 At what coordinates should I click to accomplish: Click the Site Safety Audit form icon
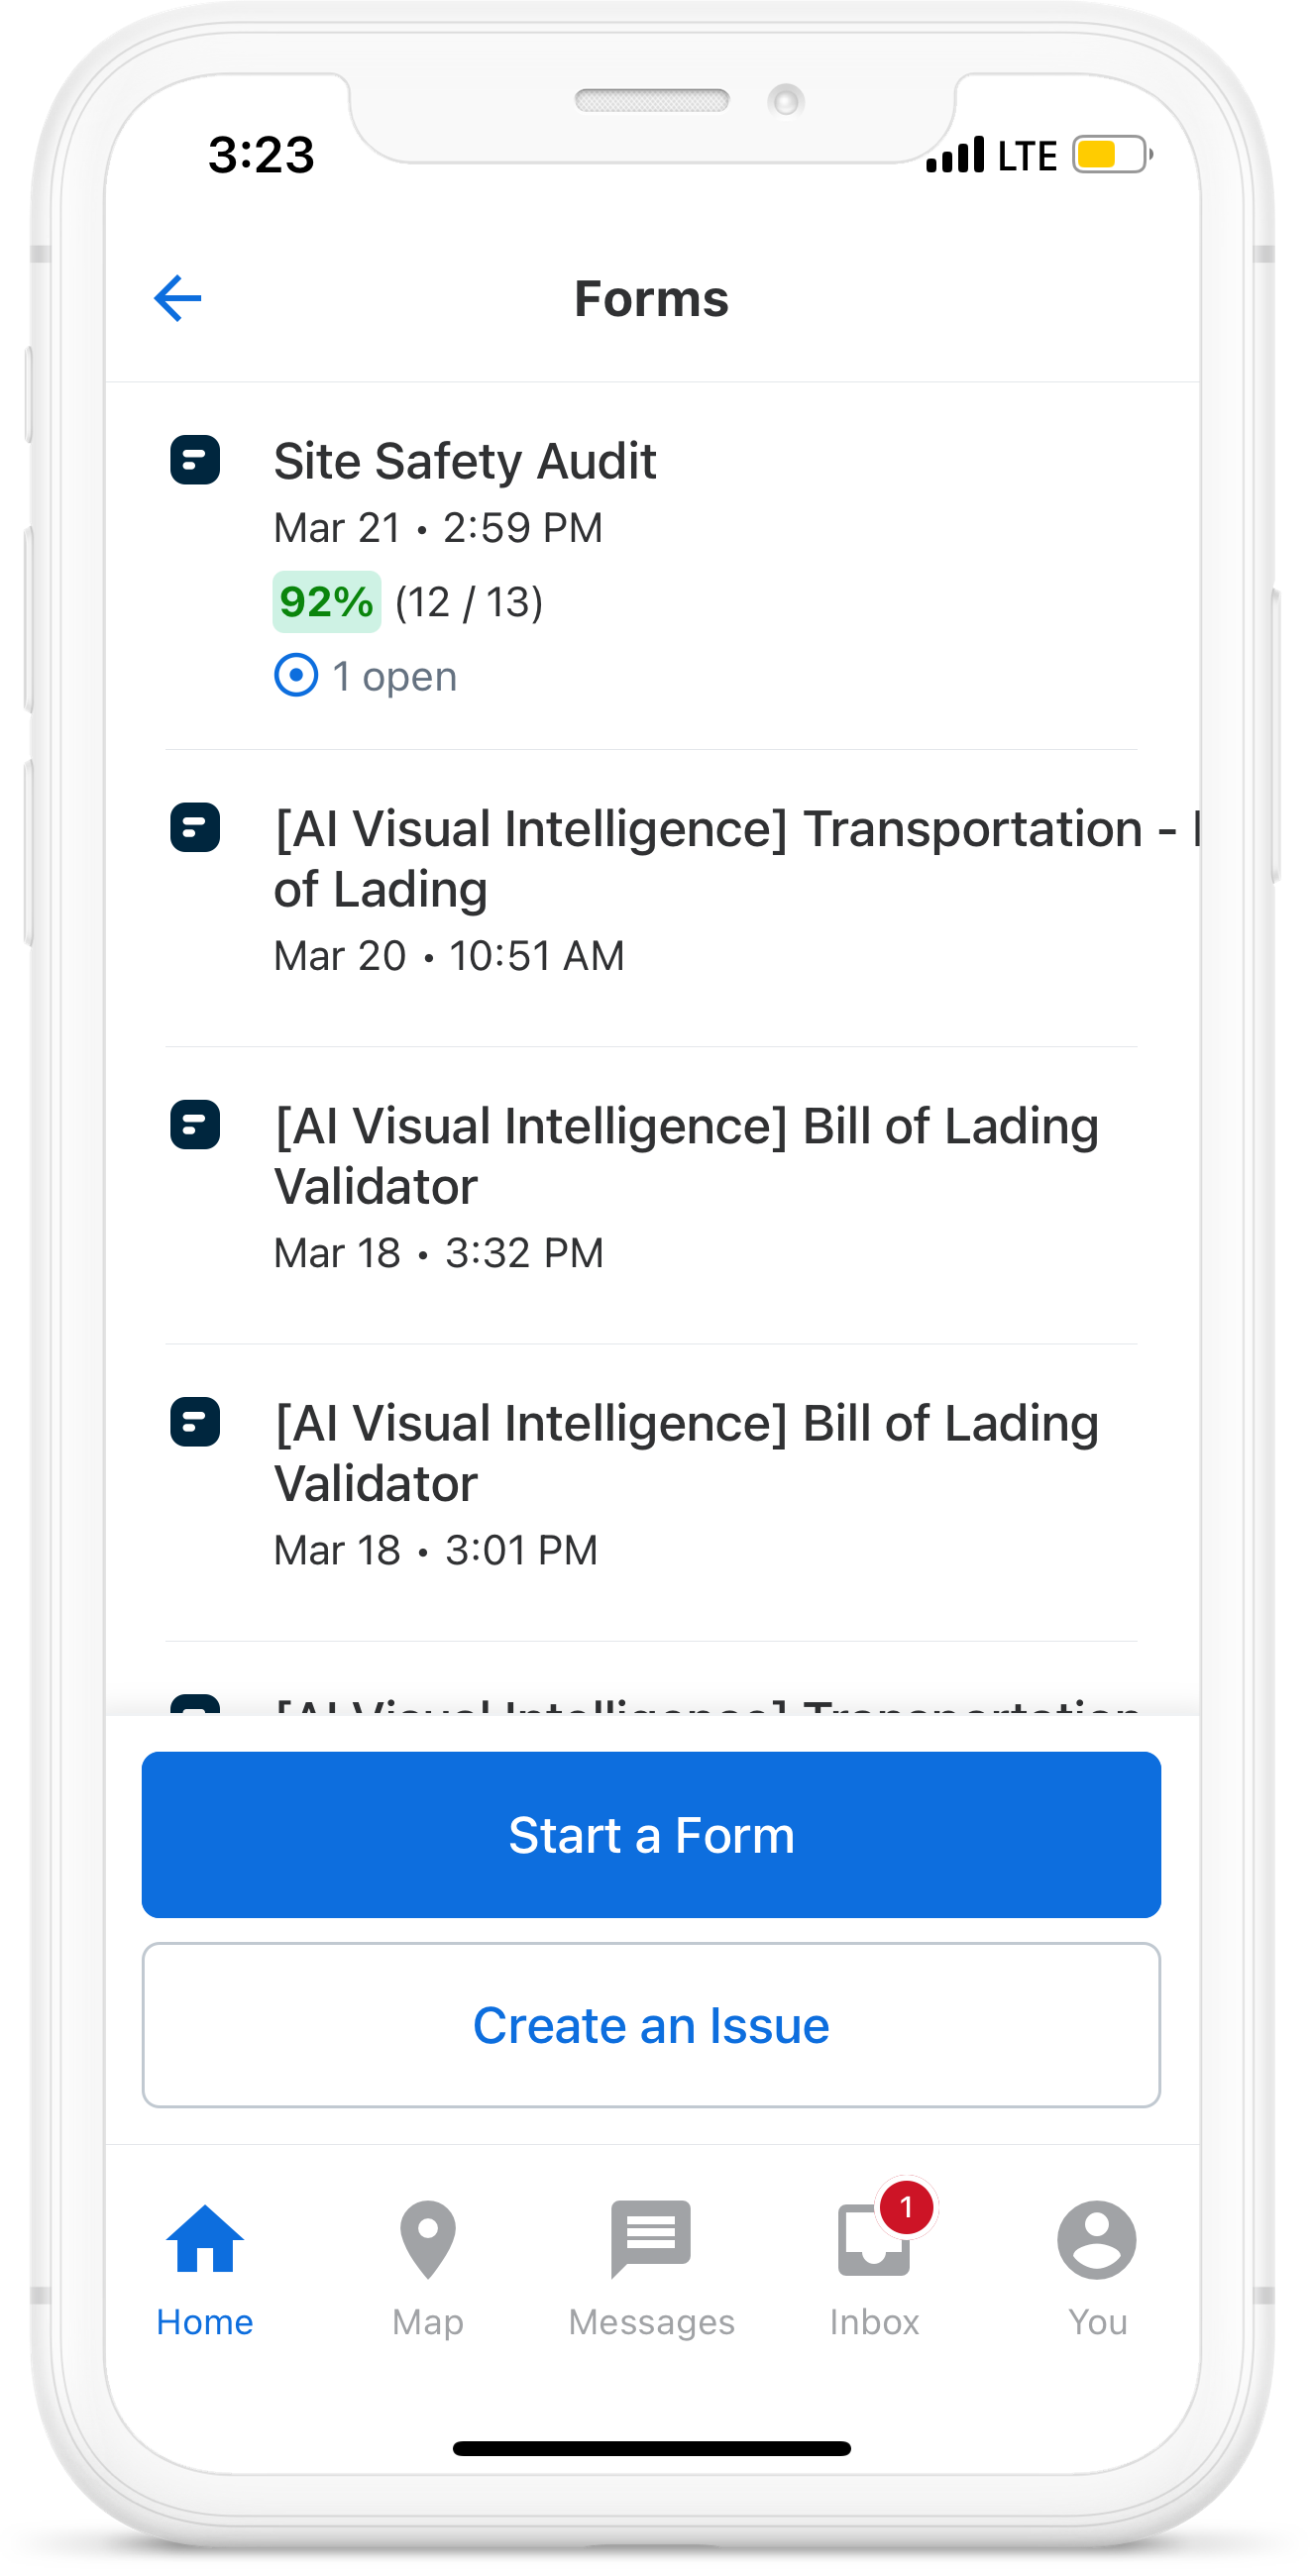coord(195,460)
